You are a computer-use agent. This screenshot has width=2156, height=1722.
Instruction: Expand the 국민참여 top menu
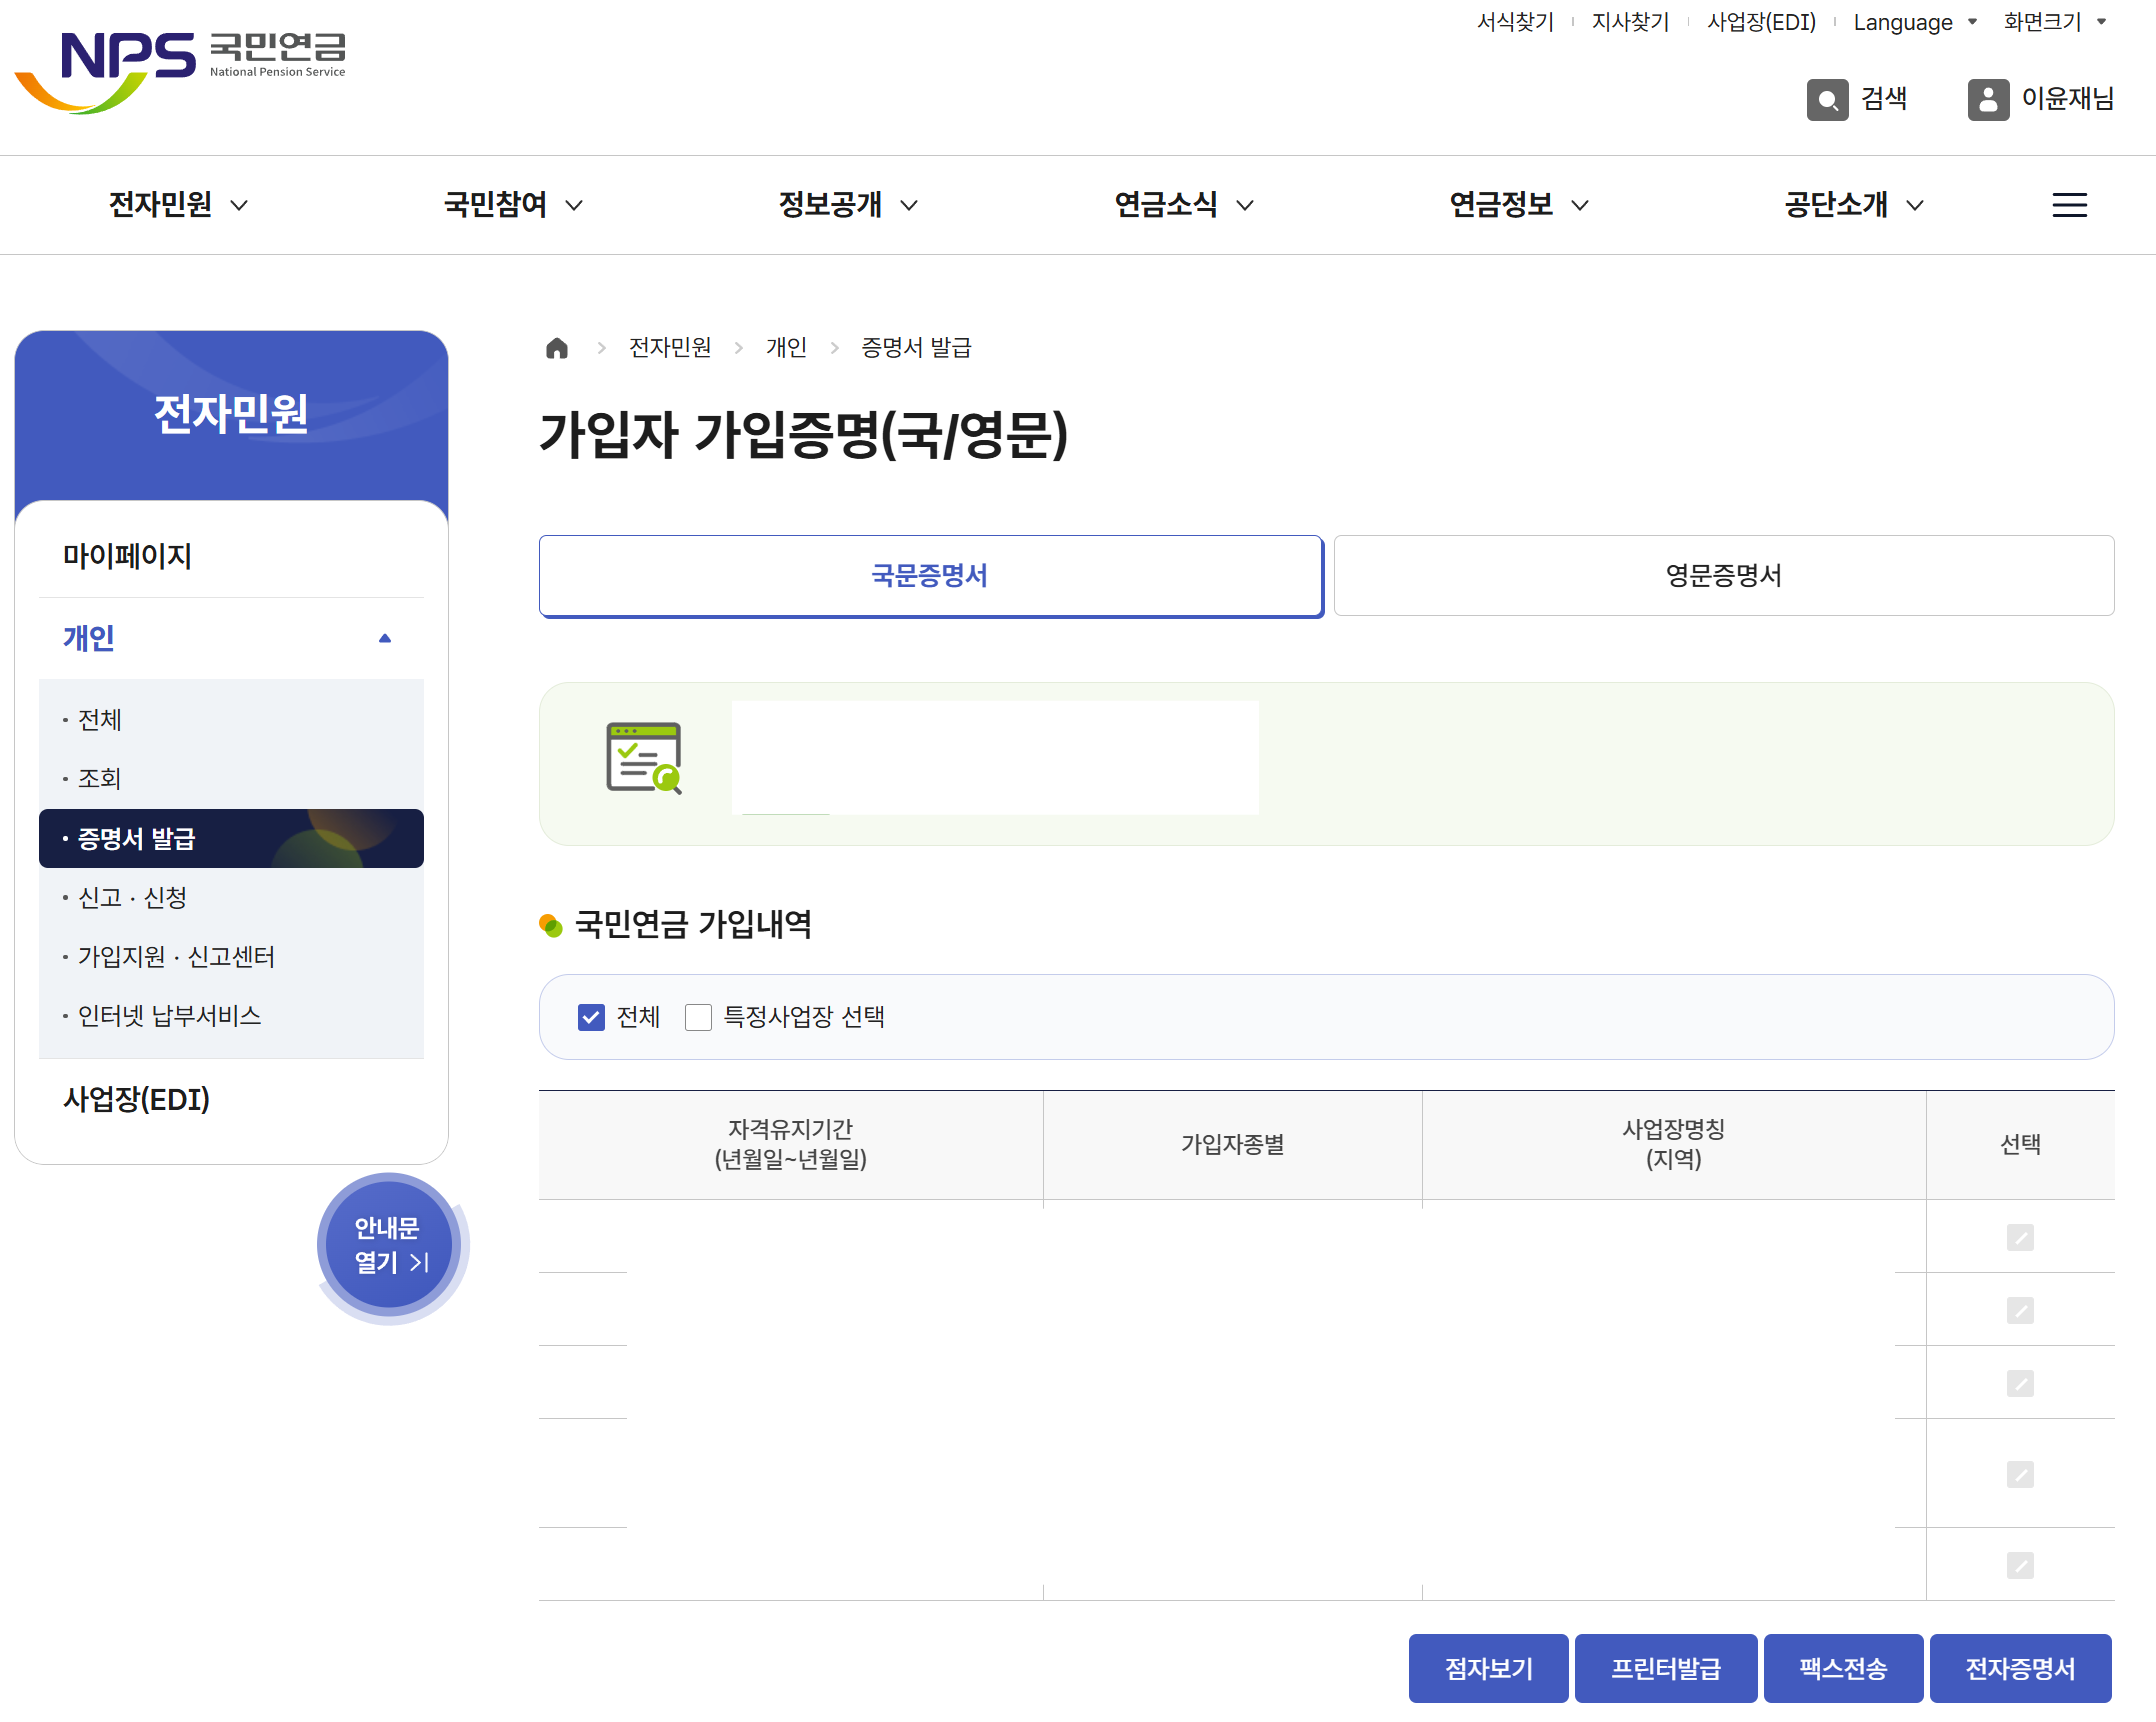click(513, 205)
